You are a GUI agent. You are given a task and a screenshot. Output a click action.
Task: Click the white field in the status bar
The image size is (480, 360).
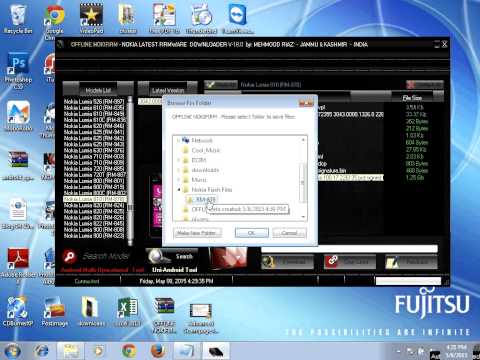408,281
